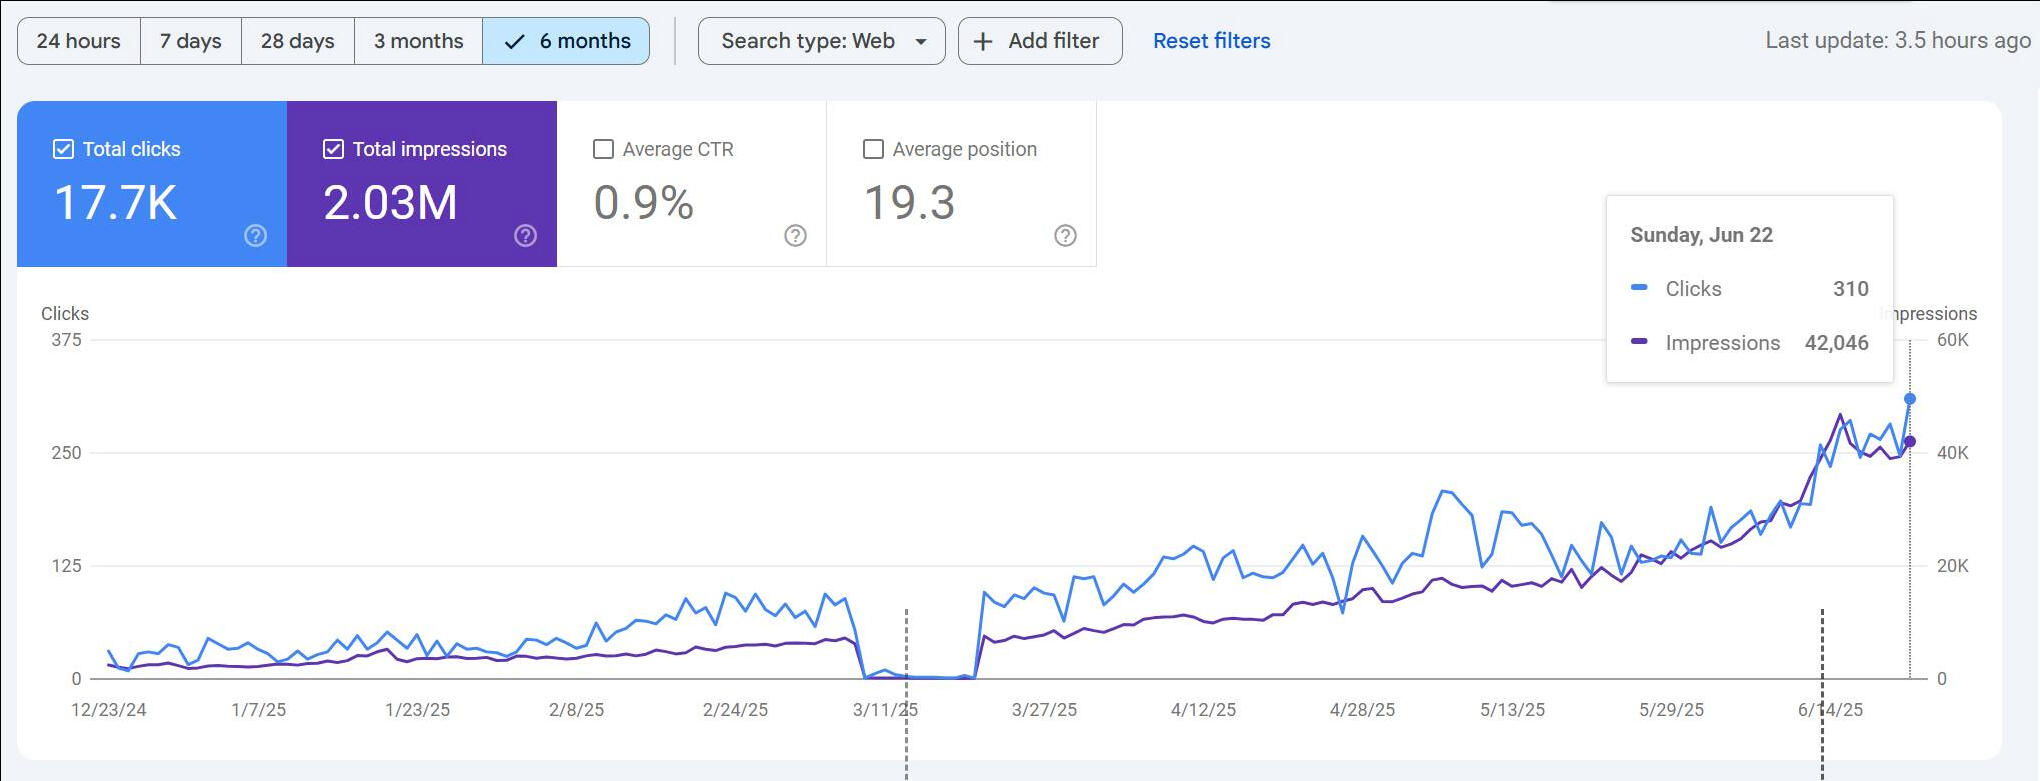The image size is (2040, 781).
Task: Select the 3 months range
Action: pos(418,41)
